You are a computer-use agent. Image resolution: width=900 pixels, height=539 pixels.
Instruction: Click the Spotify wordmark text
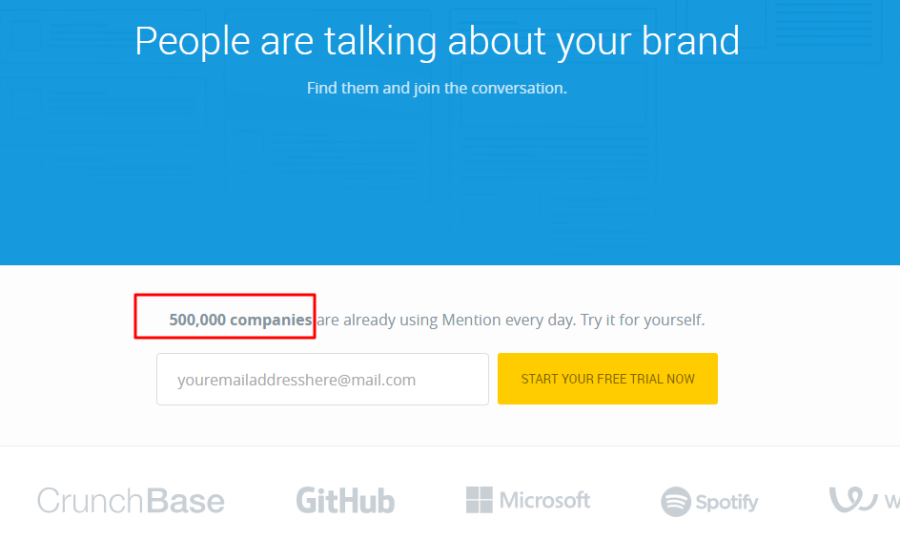point(727,502)
